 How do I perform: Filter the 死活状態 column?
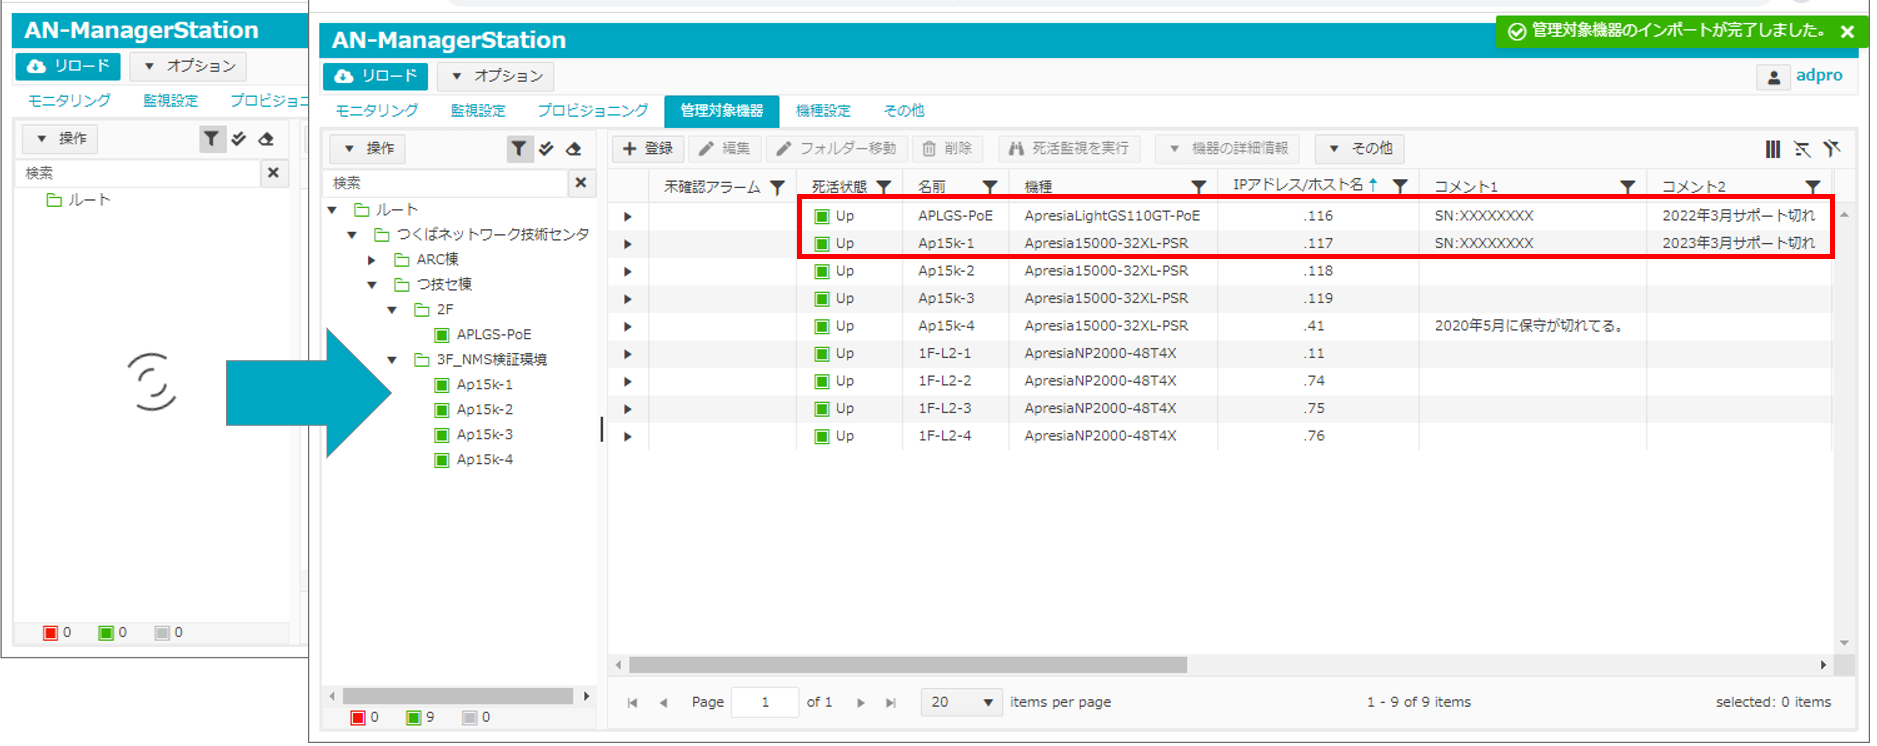click(884, 187)
